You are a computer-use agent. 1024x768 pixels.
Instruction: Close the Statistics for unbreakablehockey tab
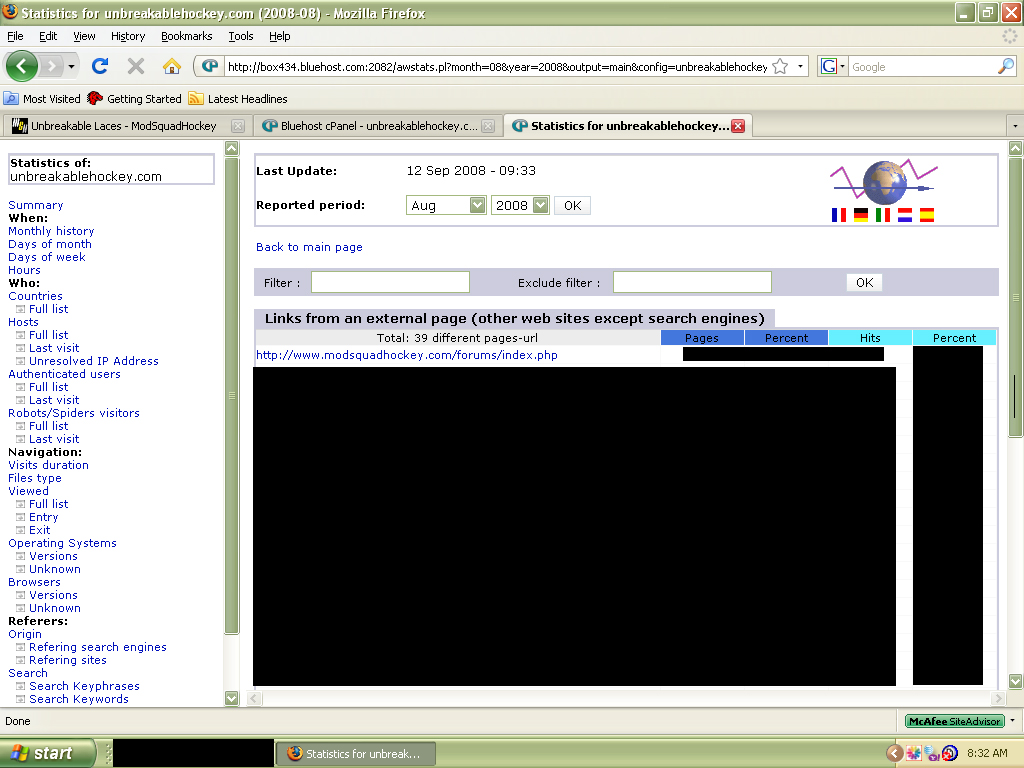tap(738, 126)
